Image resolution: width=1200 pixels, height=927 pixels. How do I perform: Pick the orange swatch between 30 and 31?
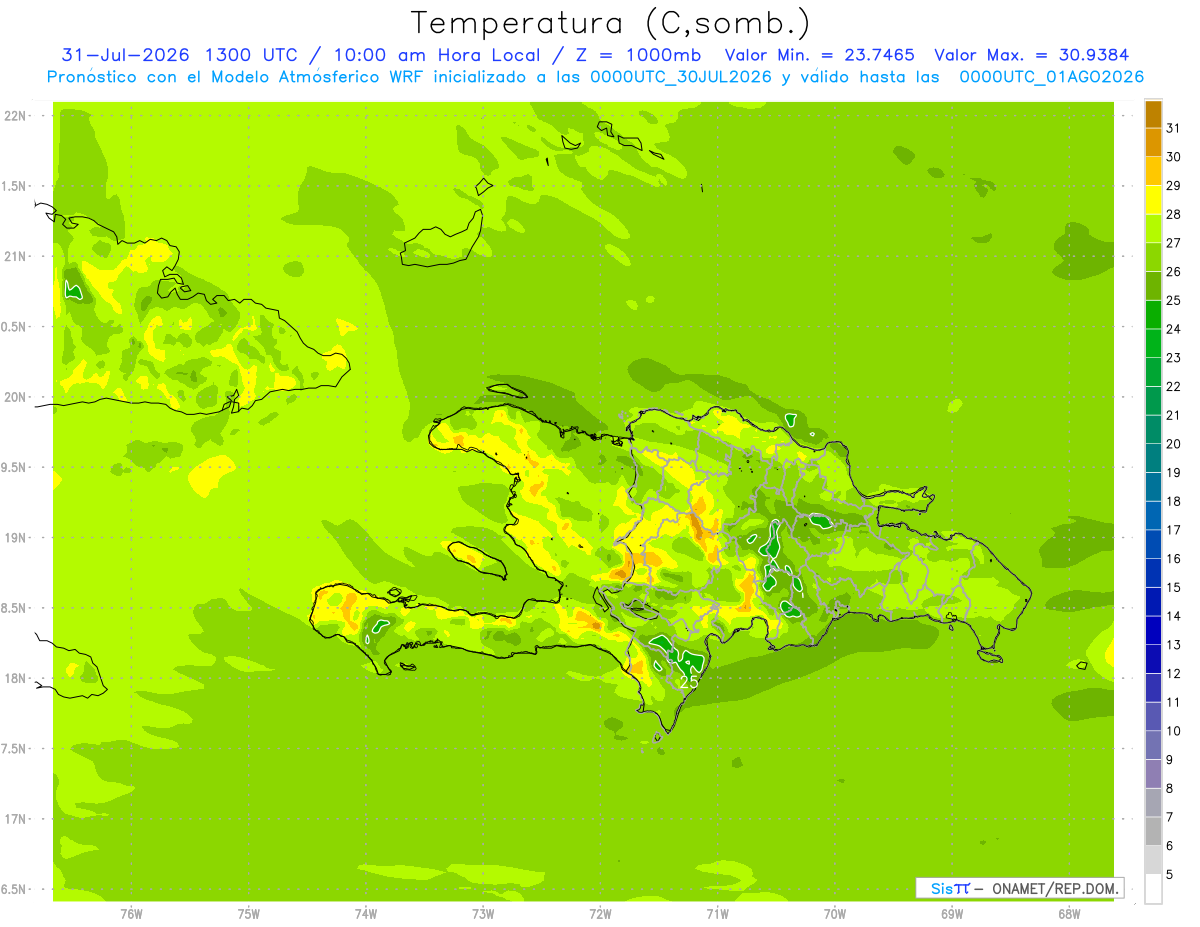point(1153,143)
